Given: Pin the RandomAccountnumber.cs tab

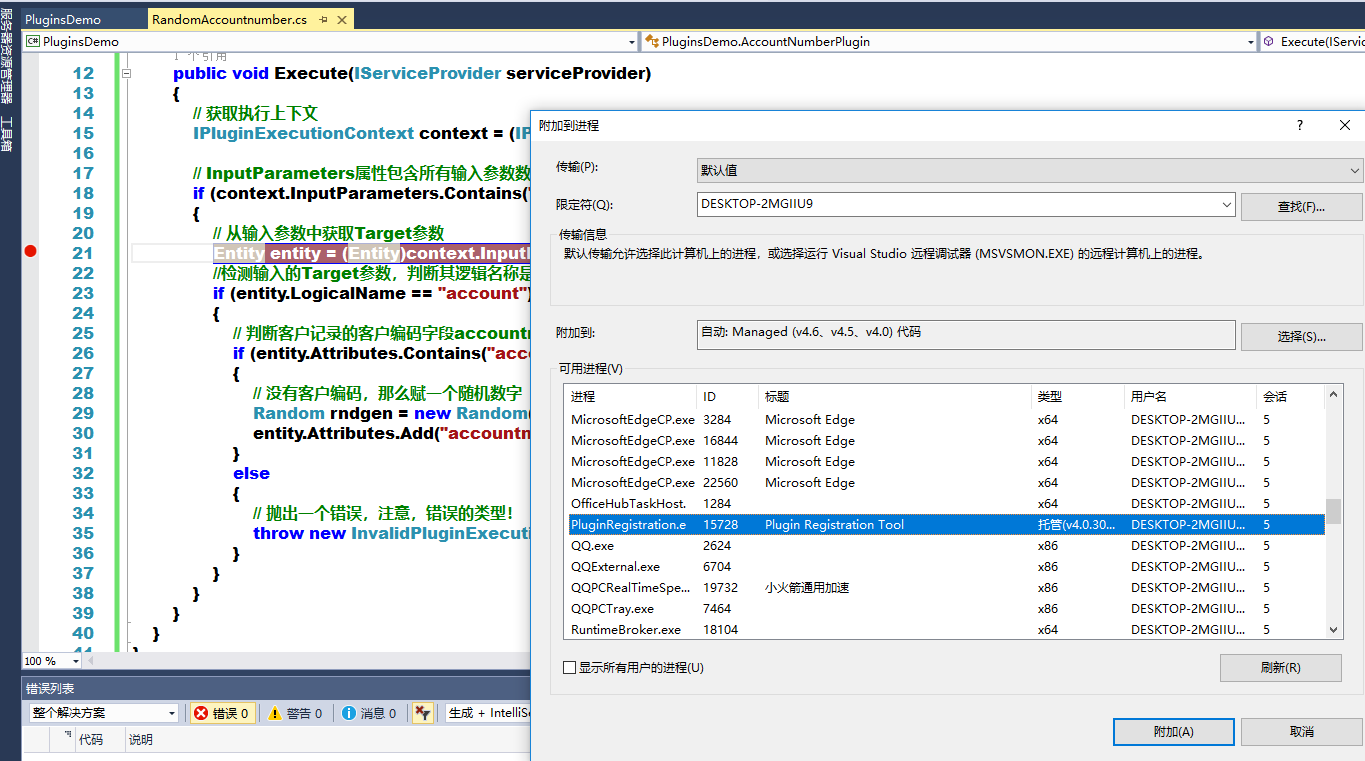Looking at the screenshot, I should (323, 20).
